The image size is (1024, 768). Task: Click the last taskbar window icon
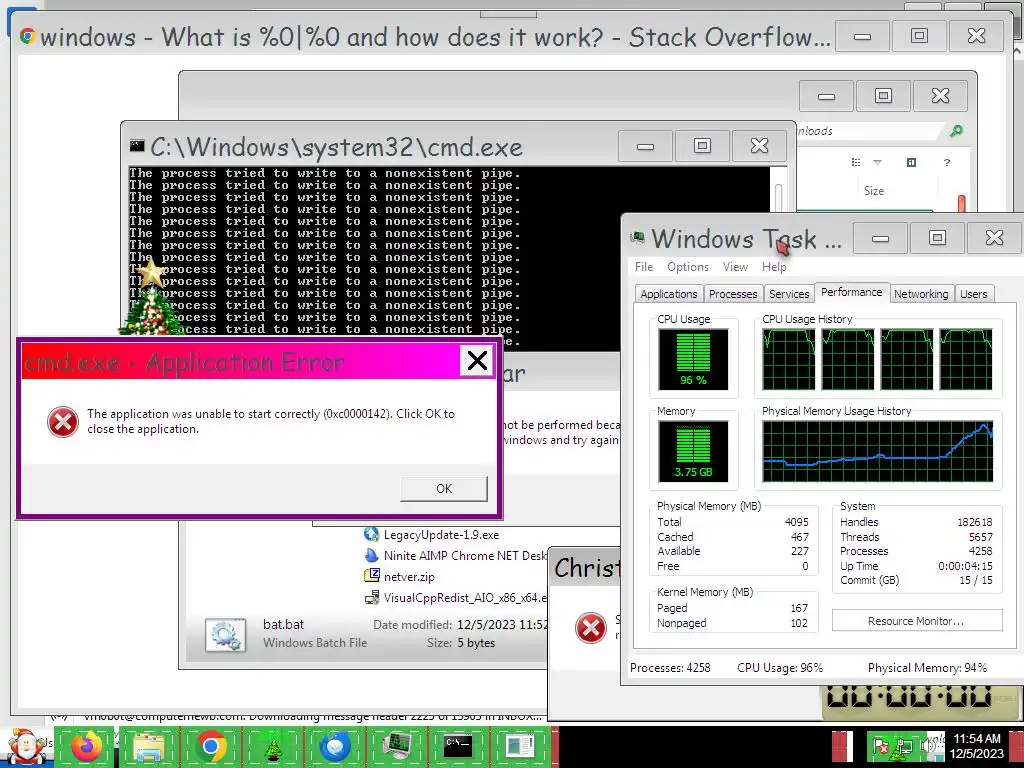pos(520,746)
